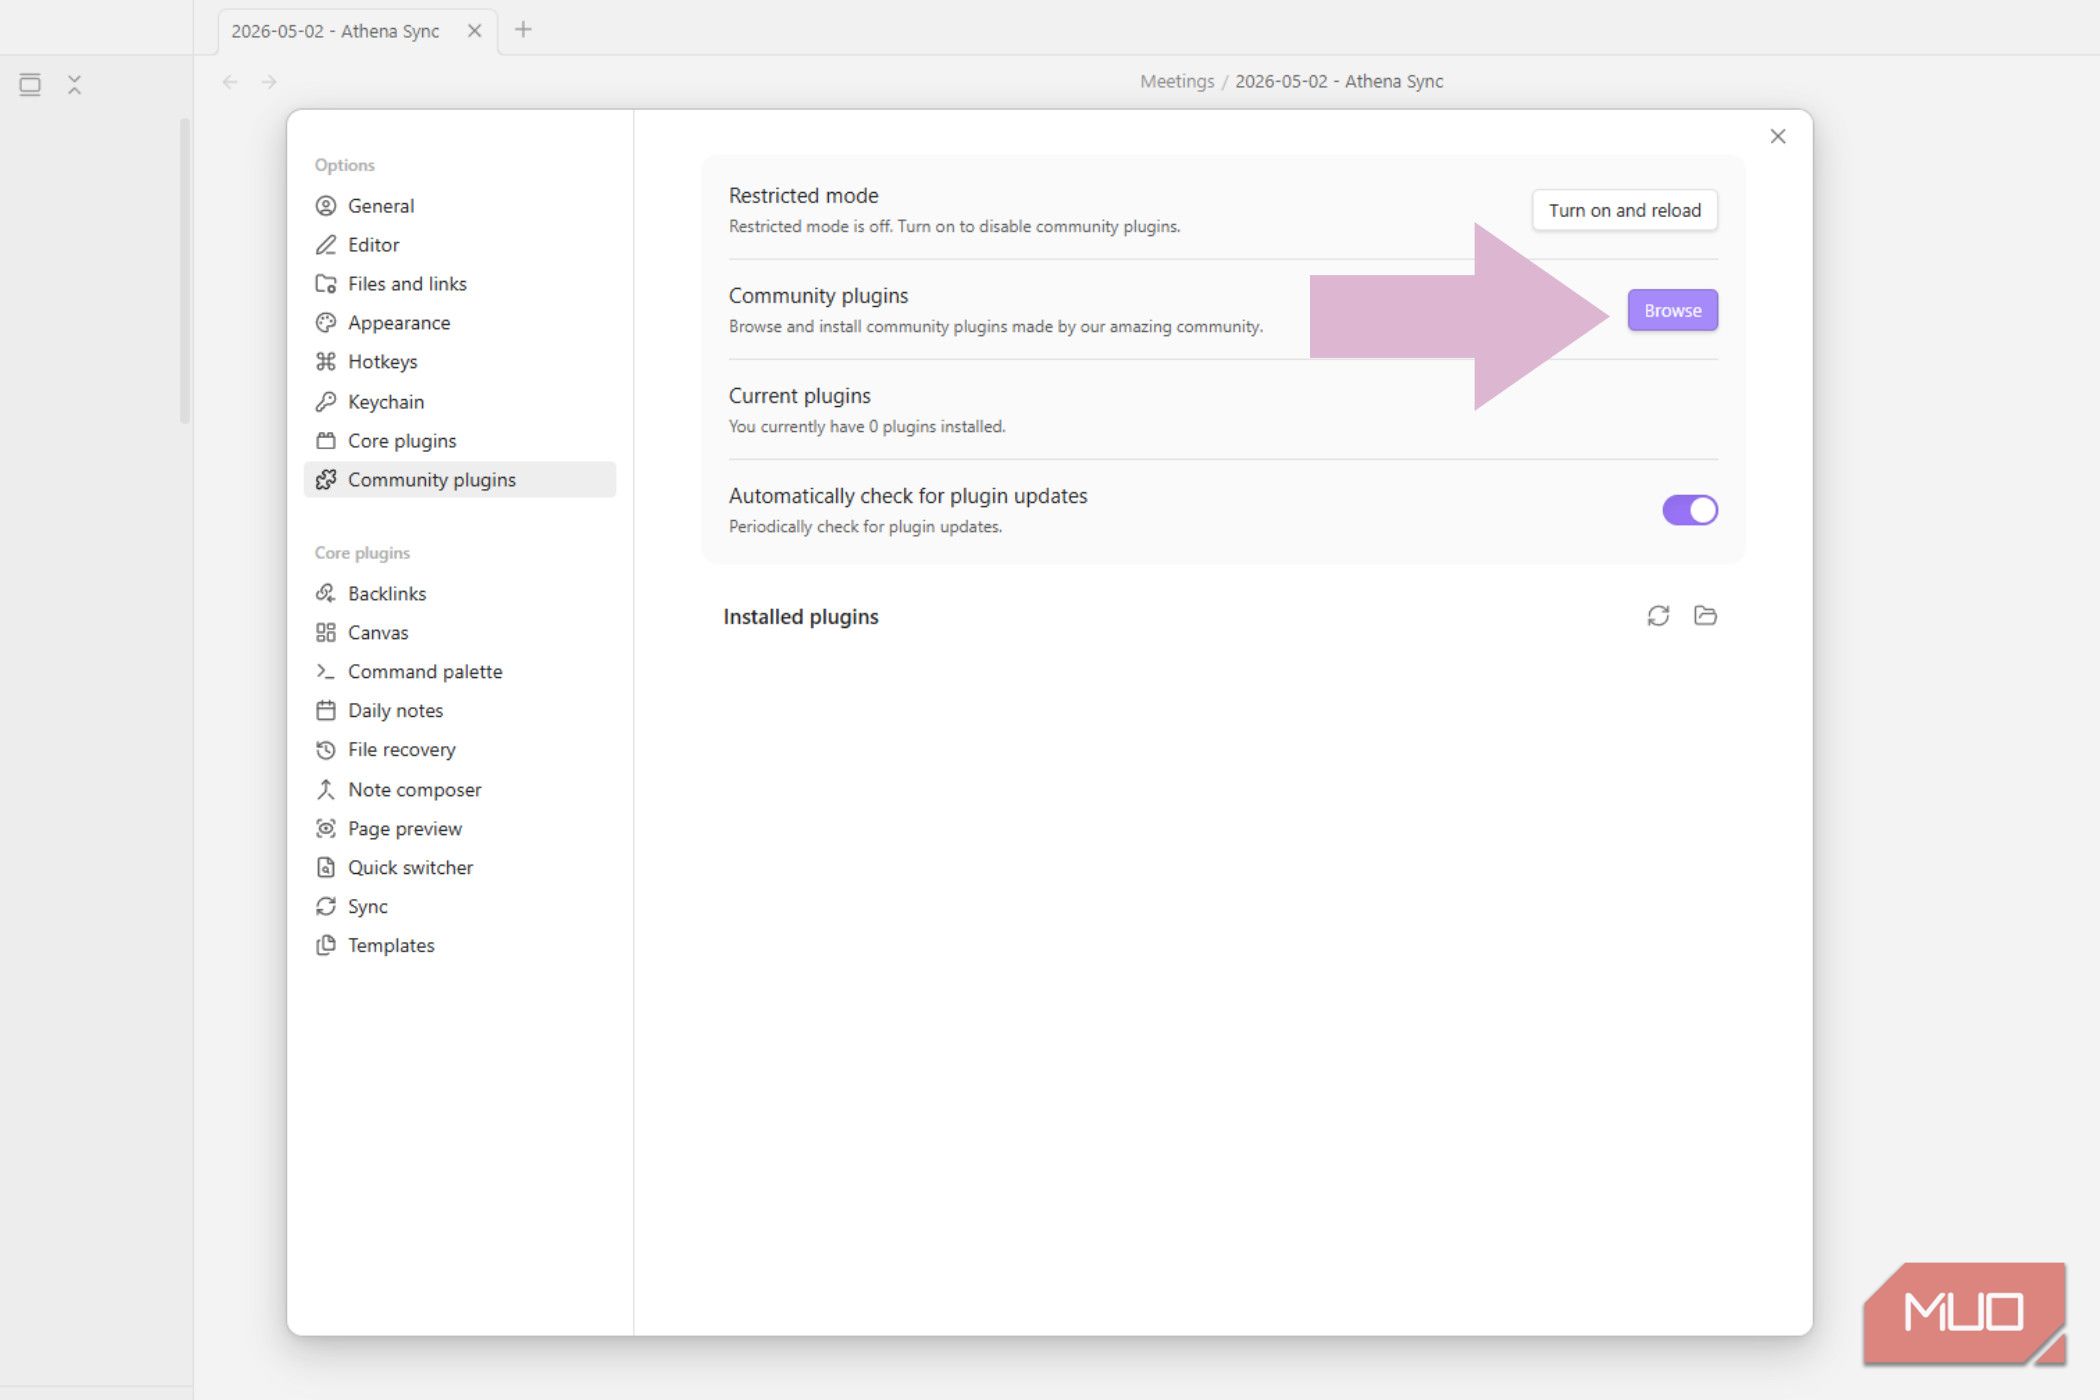The height and width of the screenshot is (1400, 2100).
Task: Click the left sidebar scrollbar
Action: pyautogui.click(x=185, y=270)
